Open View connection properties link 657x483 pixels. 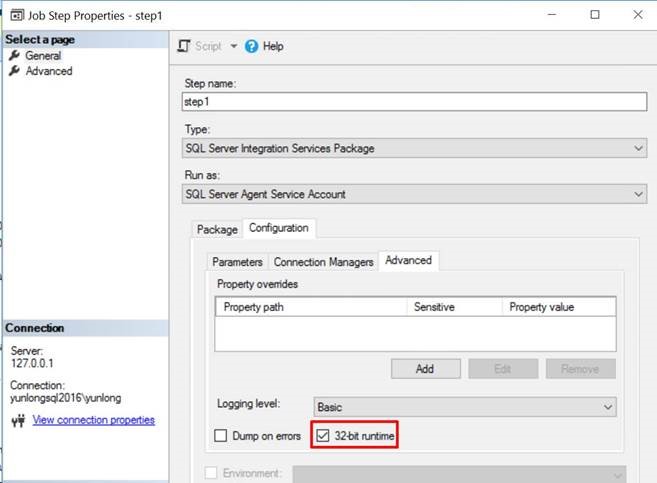[94, 420]
